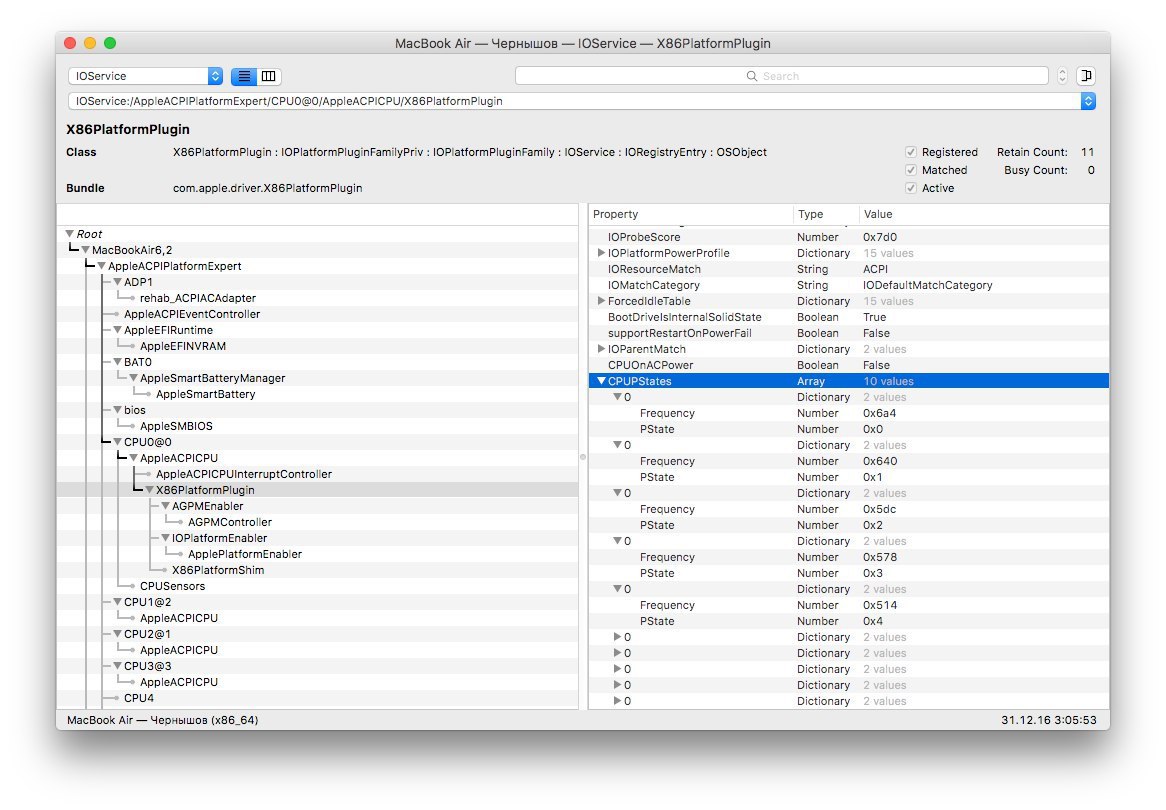1166x810 pixels.
Task: Collapse the AGPMEnabler tree node
Action: pos(165,506)
